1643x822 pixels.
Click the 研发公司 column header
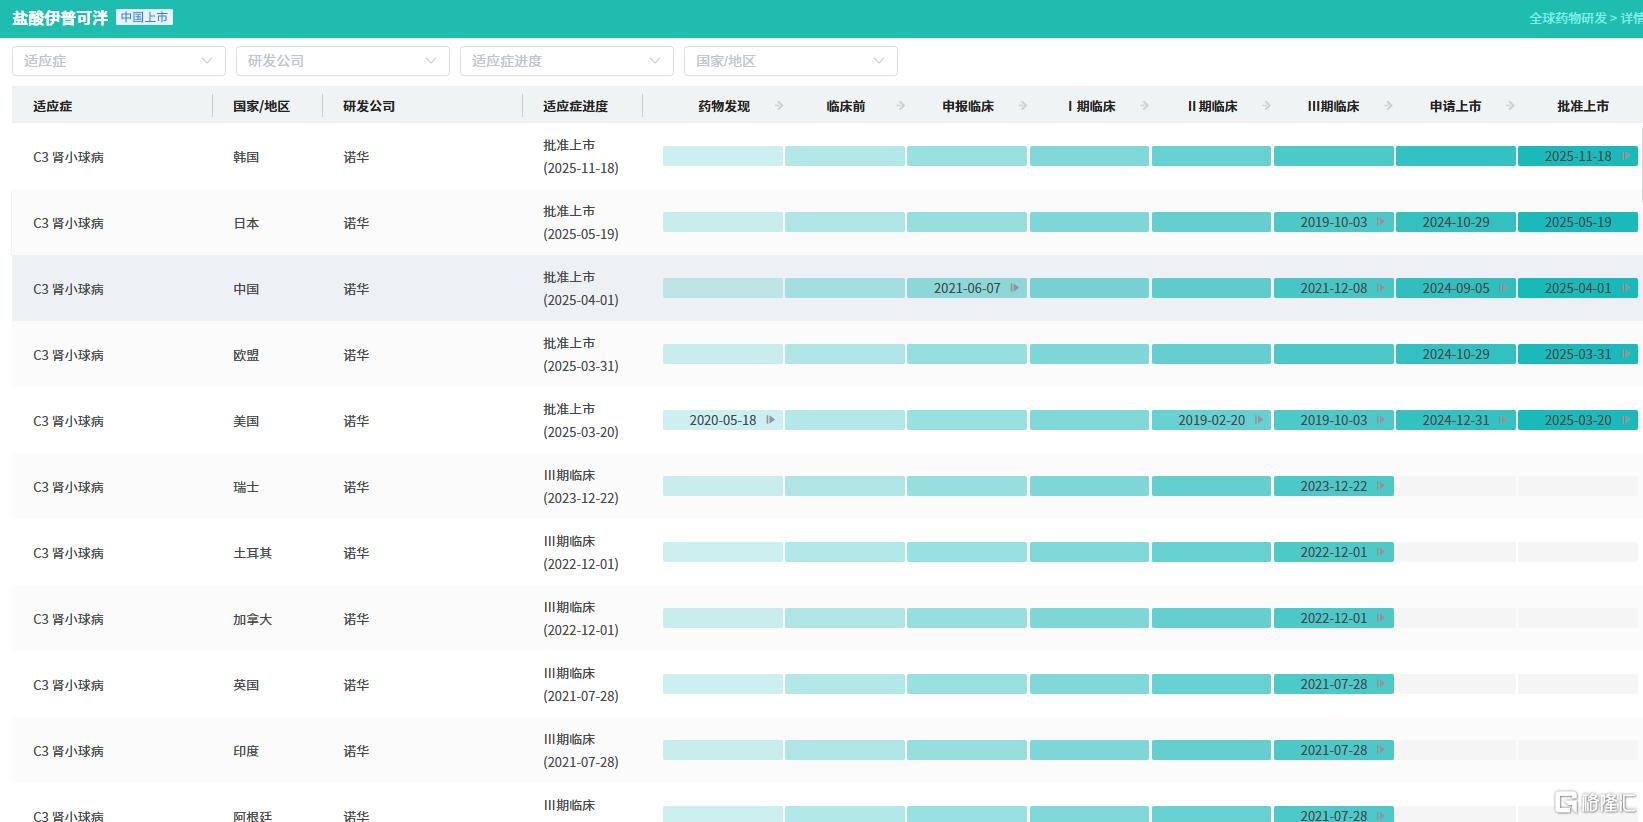point(369,106)
